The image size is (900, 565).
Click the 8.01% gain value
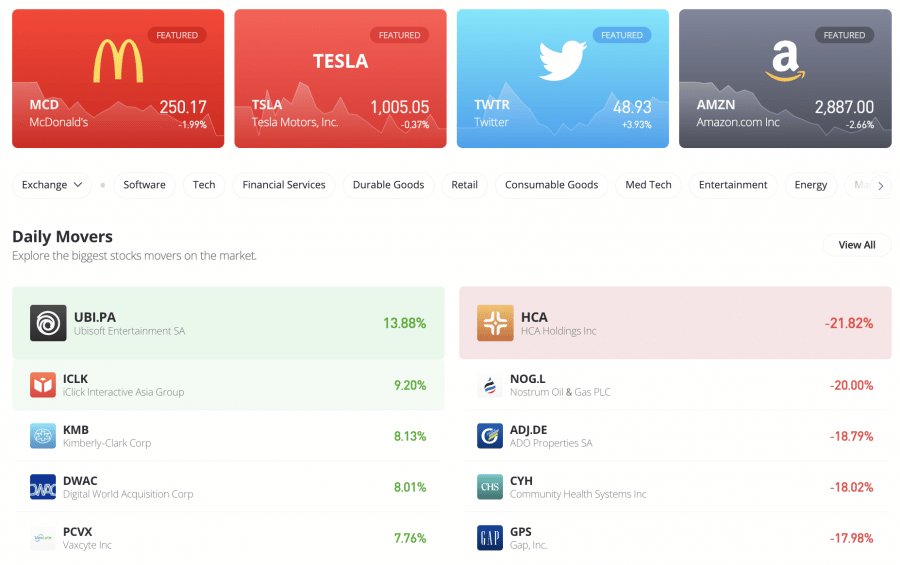point(410,487)
